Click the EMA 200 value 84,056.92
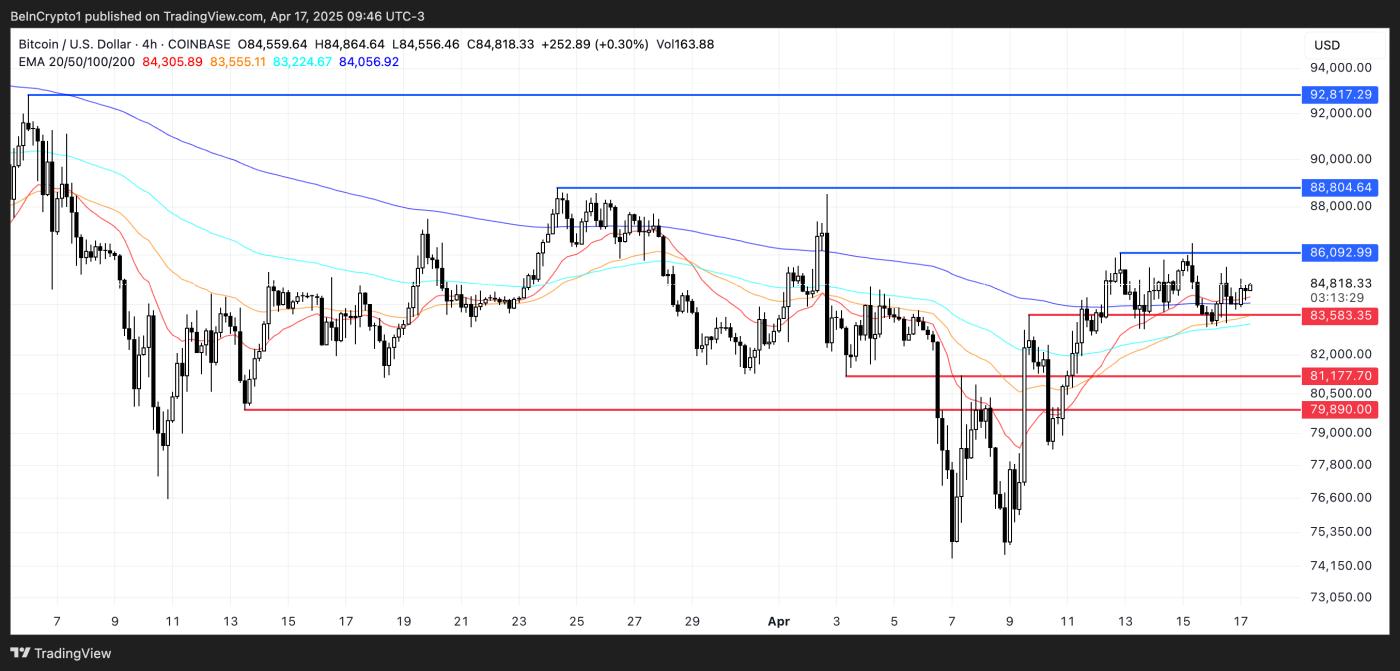 coord(369,62)
